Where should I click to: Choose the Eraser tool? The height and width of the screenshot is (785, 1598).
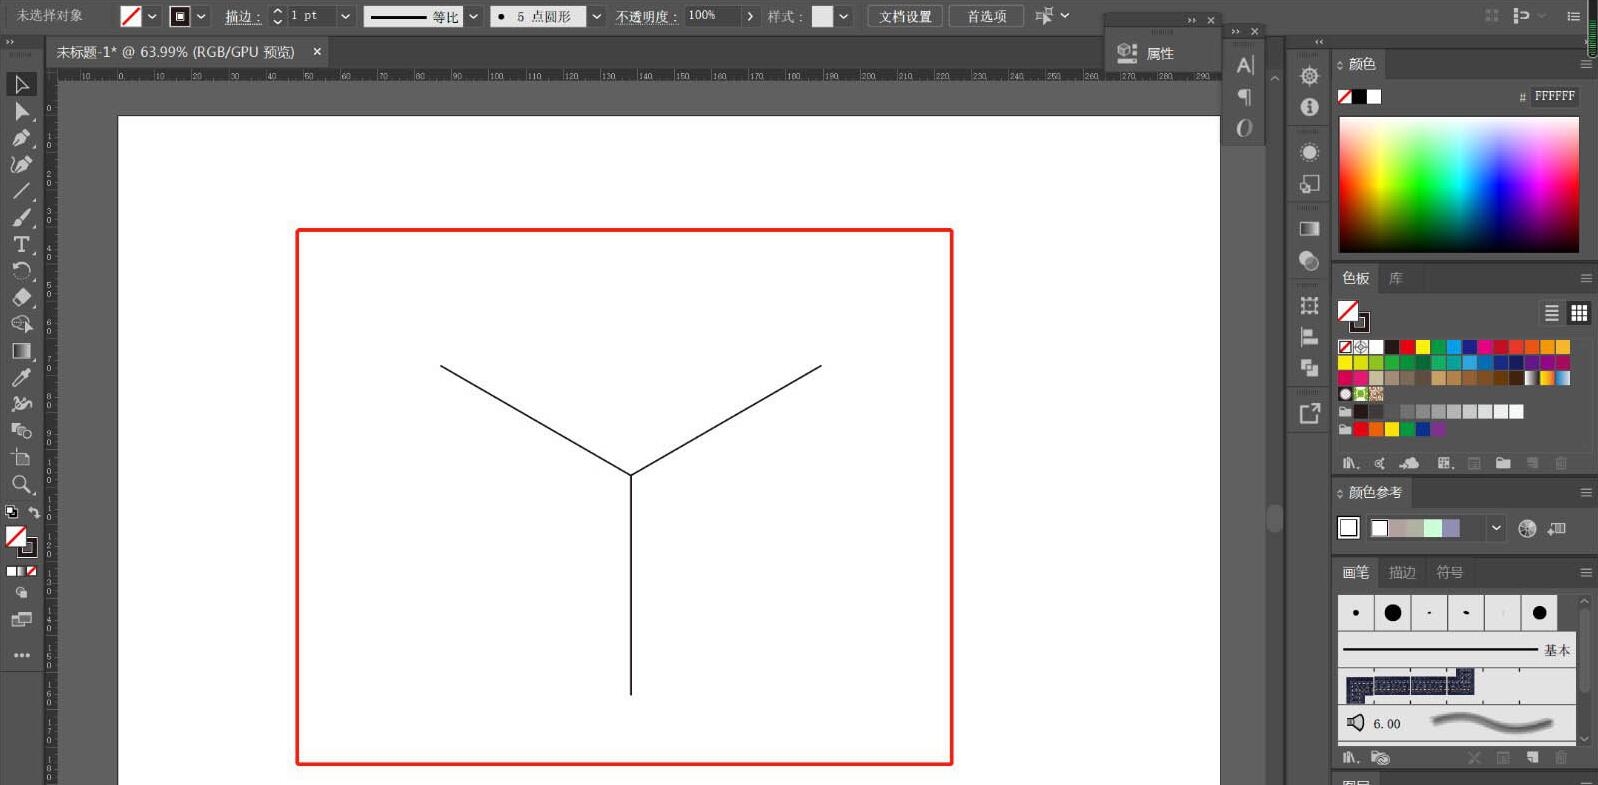(x=21, y=297)
